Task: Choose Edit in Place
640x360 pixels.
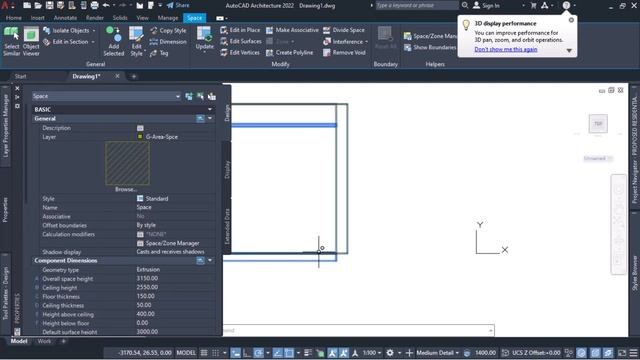Action: (240, 30)
